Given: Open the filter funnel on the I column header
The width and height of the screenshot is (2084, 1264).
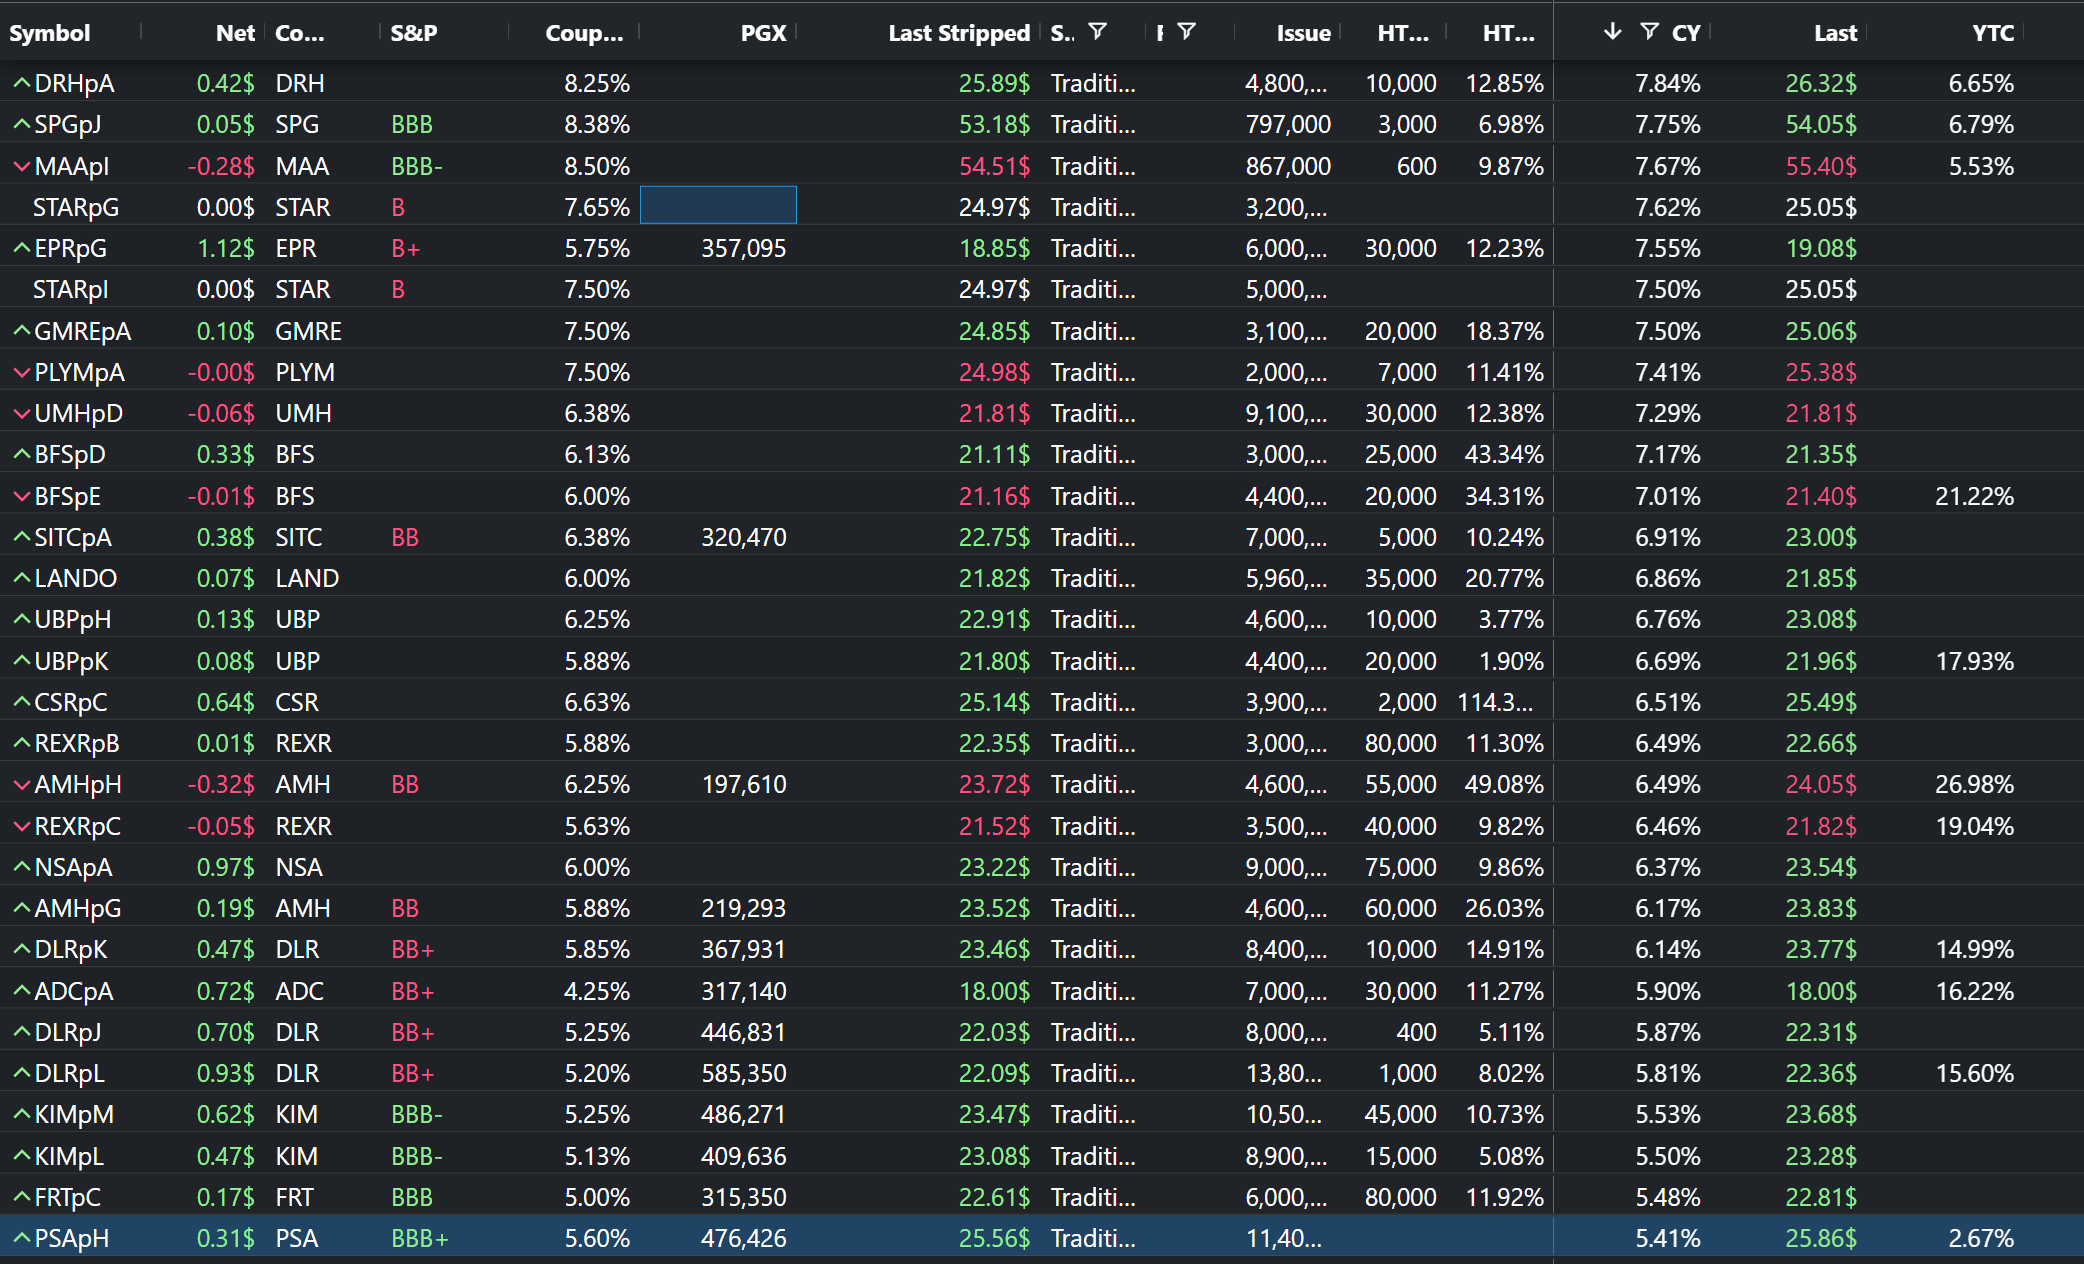Looking at the screenshot, I should 1186,31.
